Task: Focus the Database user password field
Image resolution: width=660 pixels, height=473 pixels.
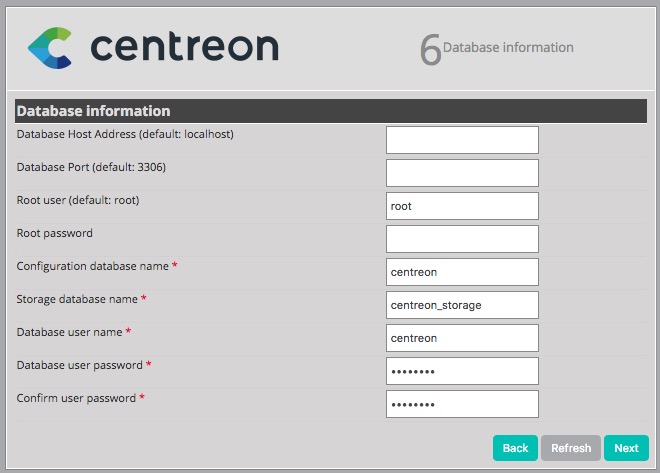Action: coord(462,371)
